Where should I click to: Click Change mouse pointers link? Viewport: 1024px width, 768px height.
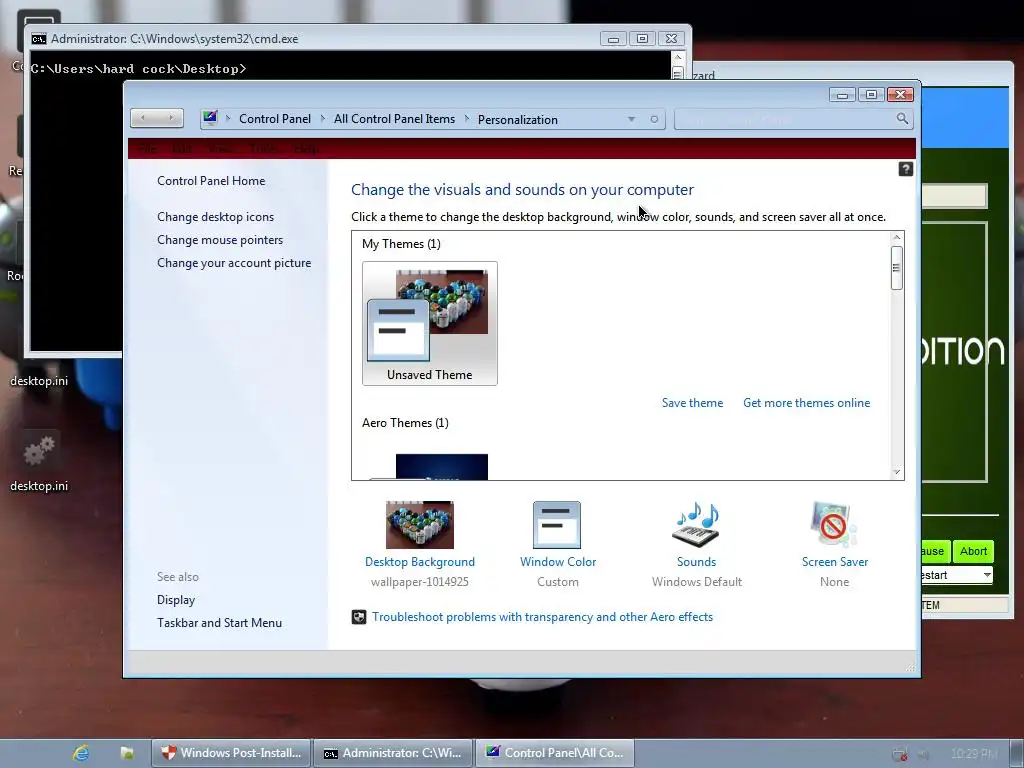pos(220,240)
